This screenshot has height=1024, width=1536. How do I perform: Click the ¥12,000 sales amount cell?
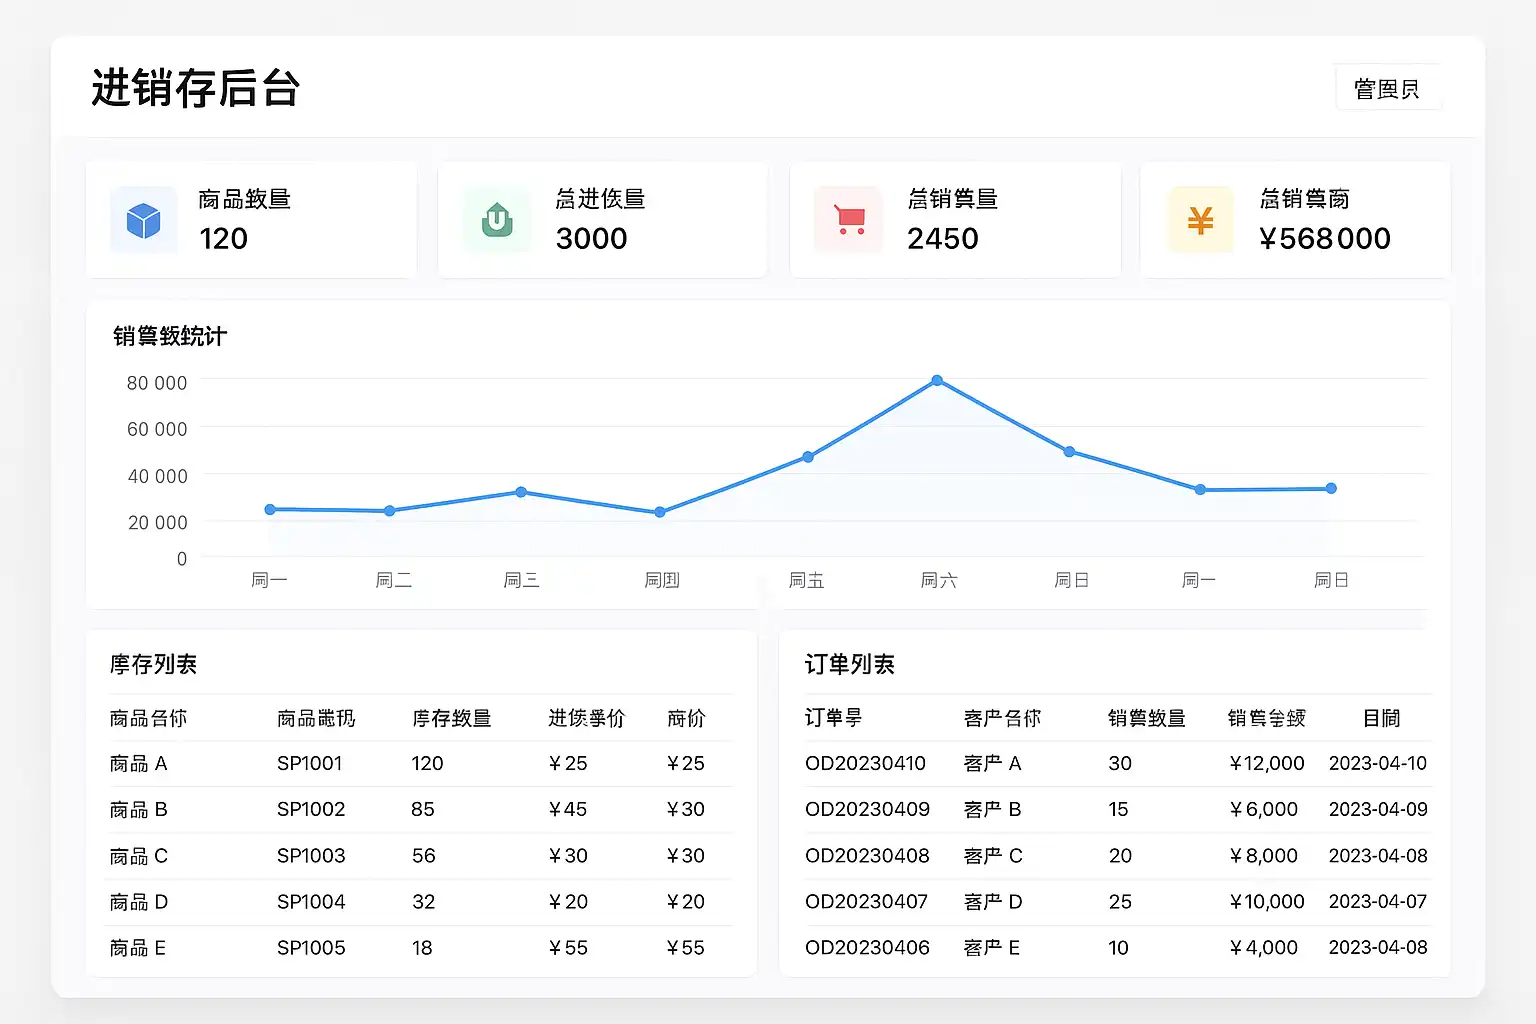(1266, 764)
